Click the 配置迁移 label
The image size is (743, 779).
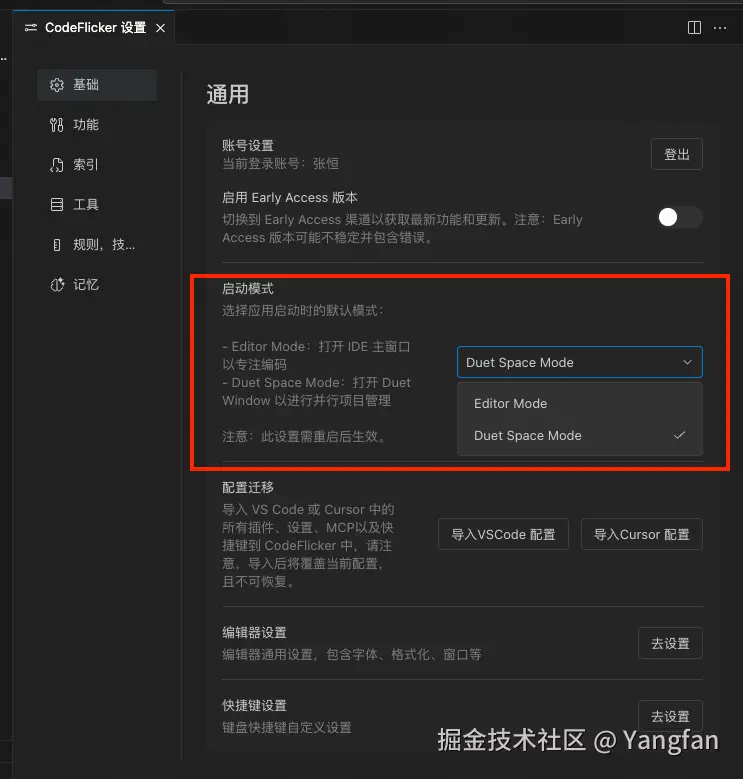[x=248, y=487]
